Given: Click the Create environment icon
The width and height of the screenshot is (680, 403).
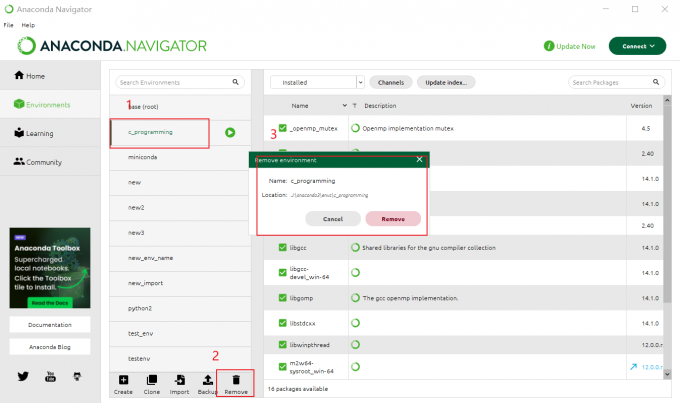Looking at the screenshot, I should [x=124, y=380].
